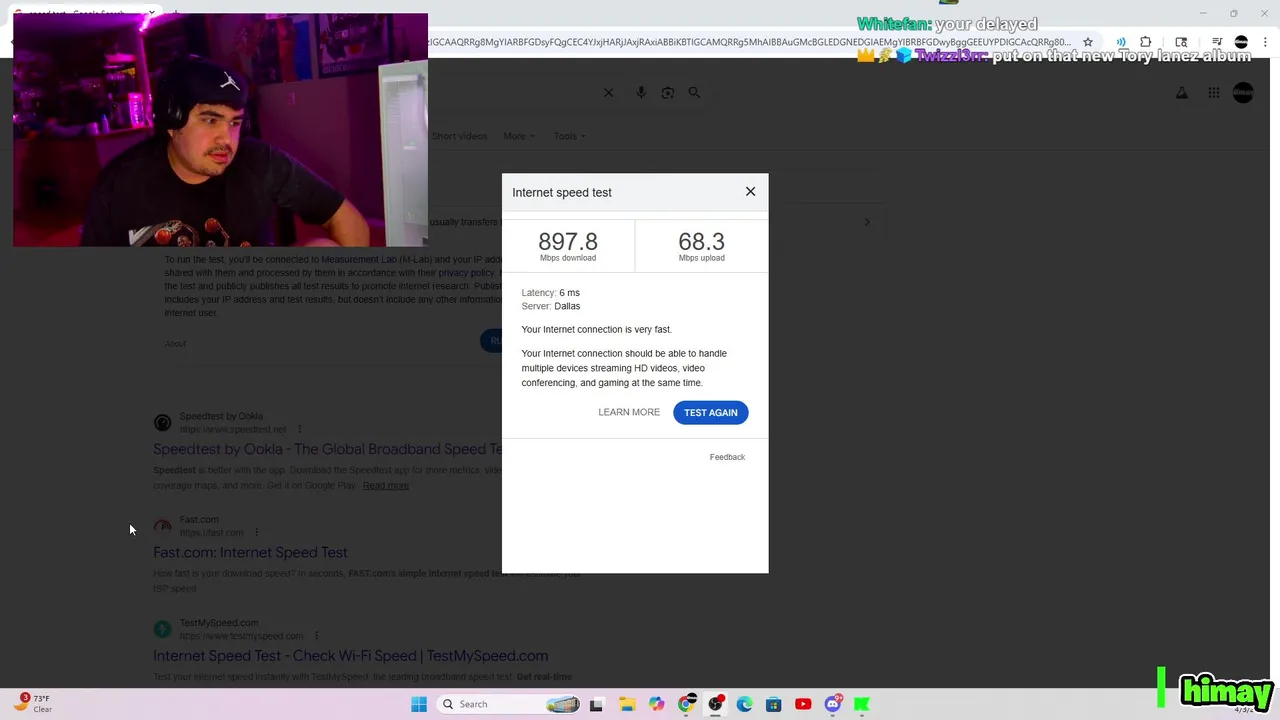Click the Latency: 6 ms text
Image resolution: width=1280 pixels, height=720 pixels.
click(550, 293)
